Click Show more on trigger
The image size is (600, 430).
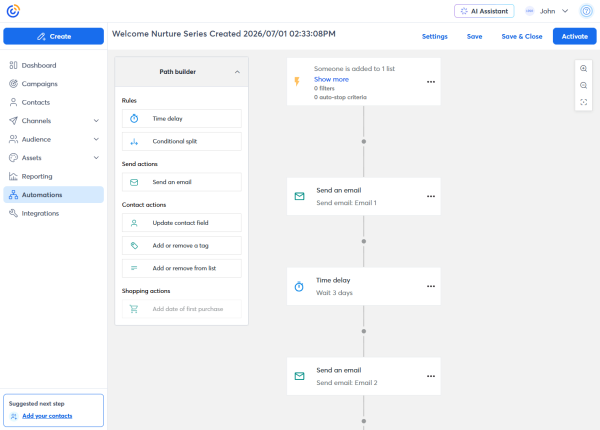(x=331, y=79)
